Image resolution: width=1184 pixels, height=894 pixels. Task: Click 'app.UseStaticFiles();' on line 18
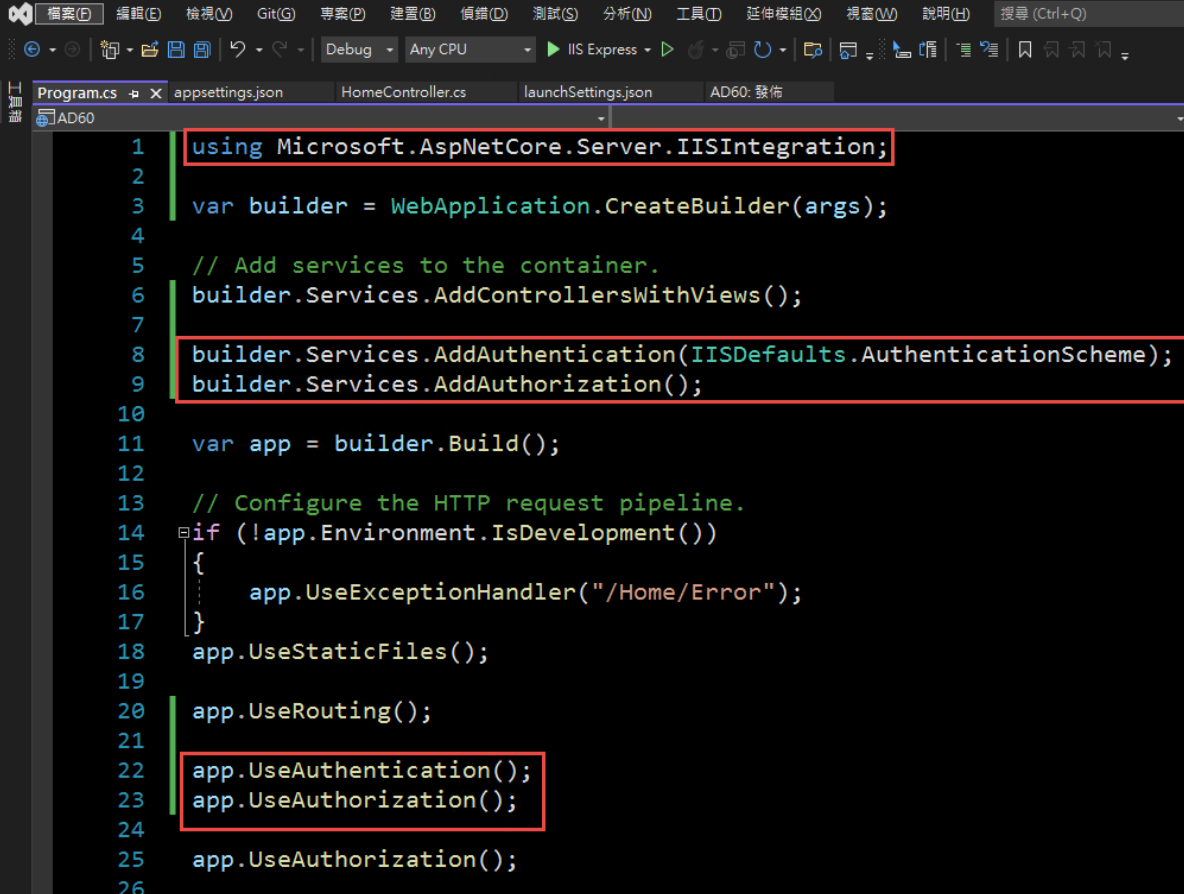(341, 652)
